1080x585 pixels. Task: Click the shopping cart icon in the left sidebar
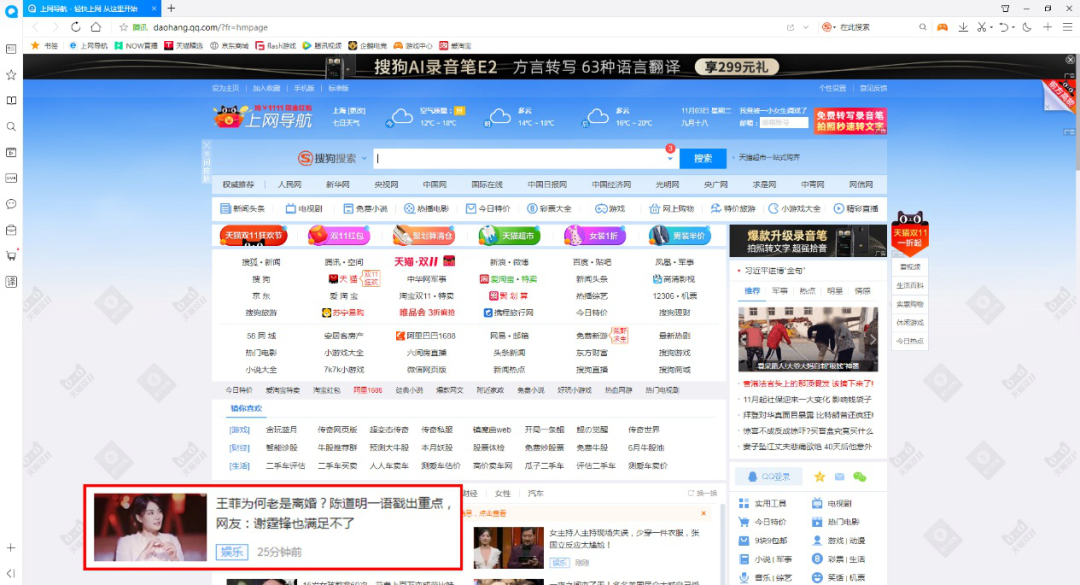[x=11, y=256]
